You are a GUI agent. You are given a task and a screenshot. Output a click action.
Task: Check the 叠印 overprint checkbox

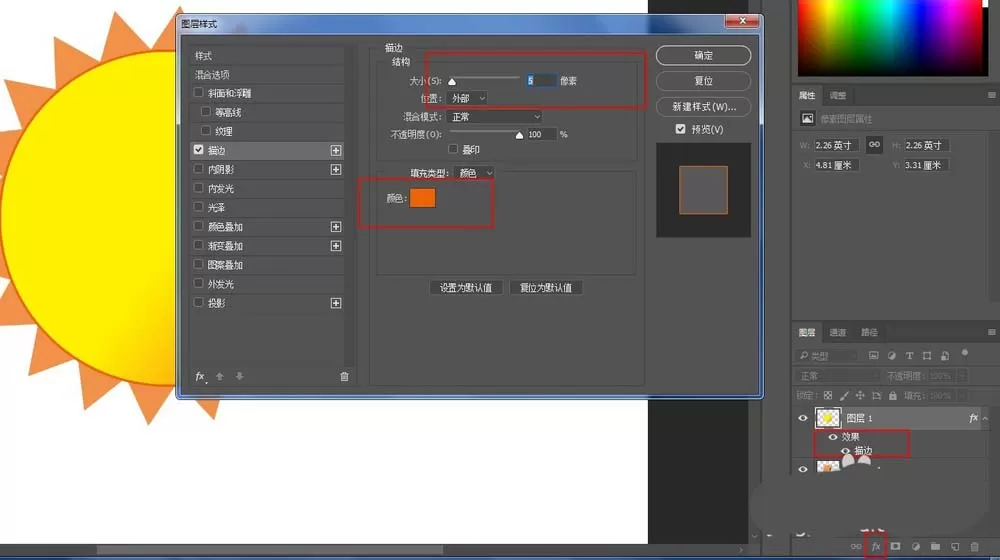(453, 149)
